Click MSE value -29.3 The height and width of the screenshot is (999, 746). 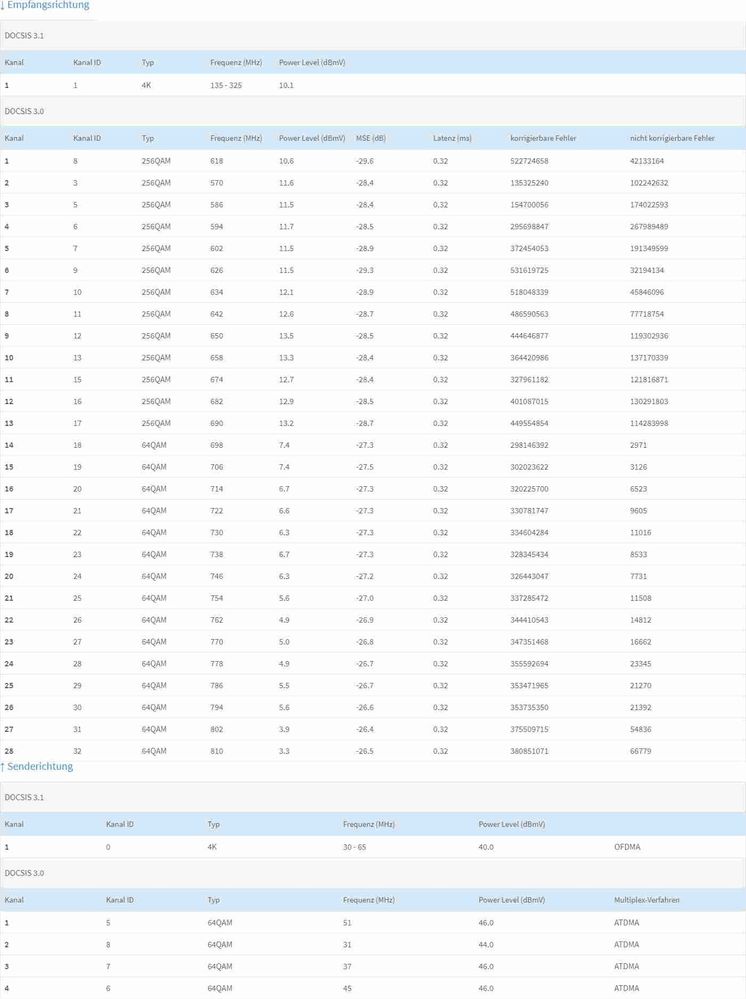click(364, 271)
